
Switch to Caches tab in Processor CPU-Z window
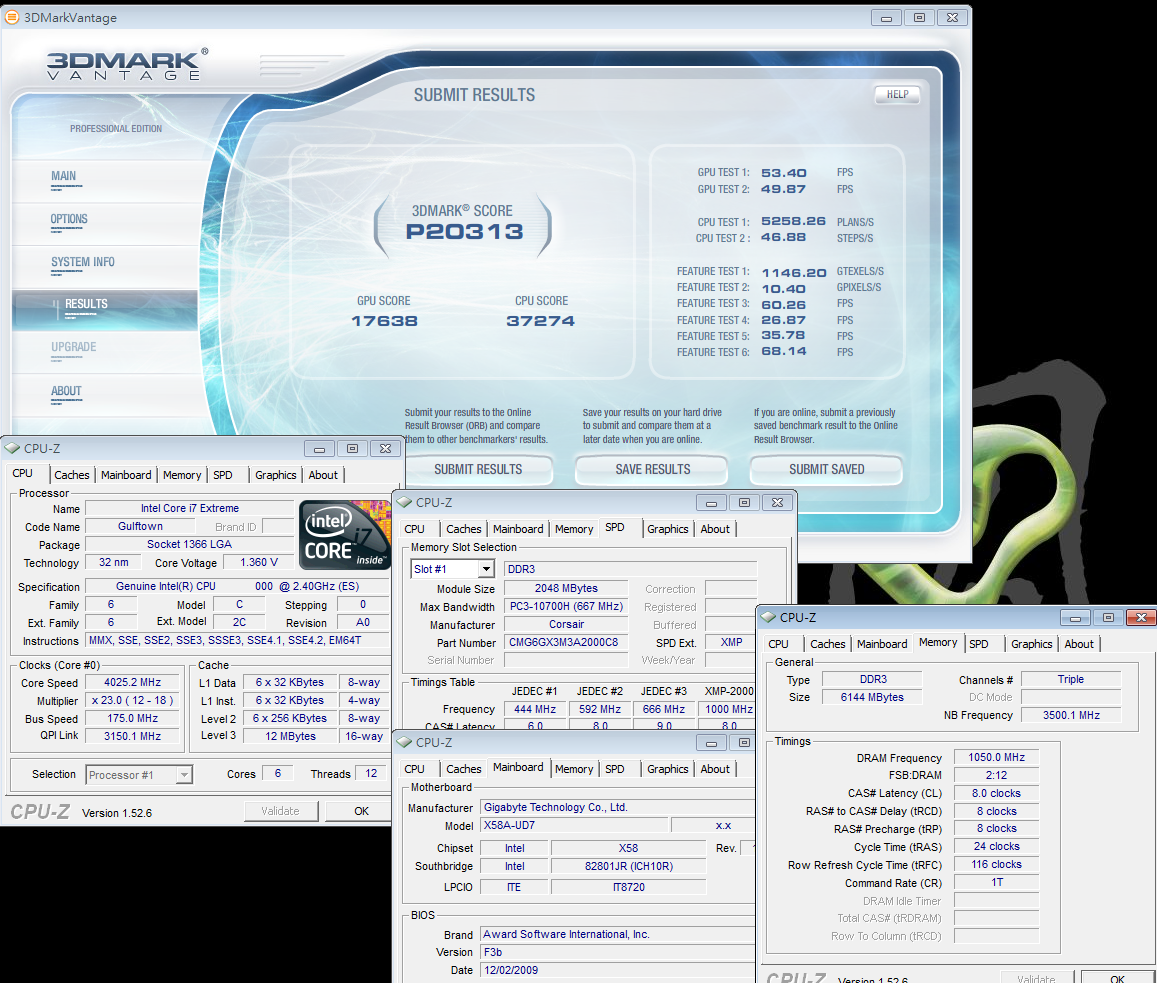coord(72,475)
